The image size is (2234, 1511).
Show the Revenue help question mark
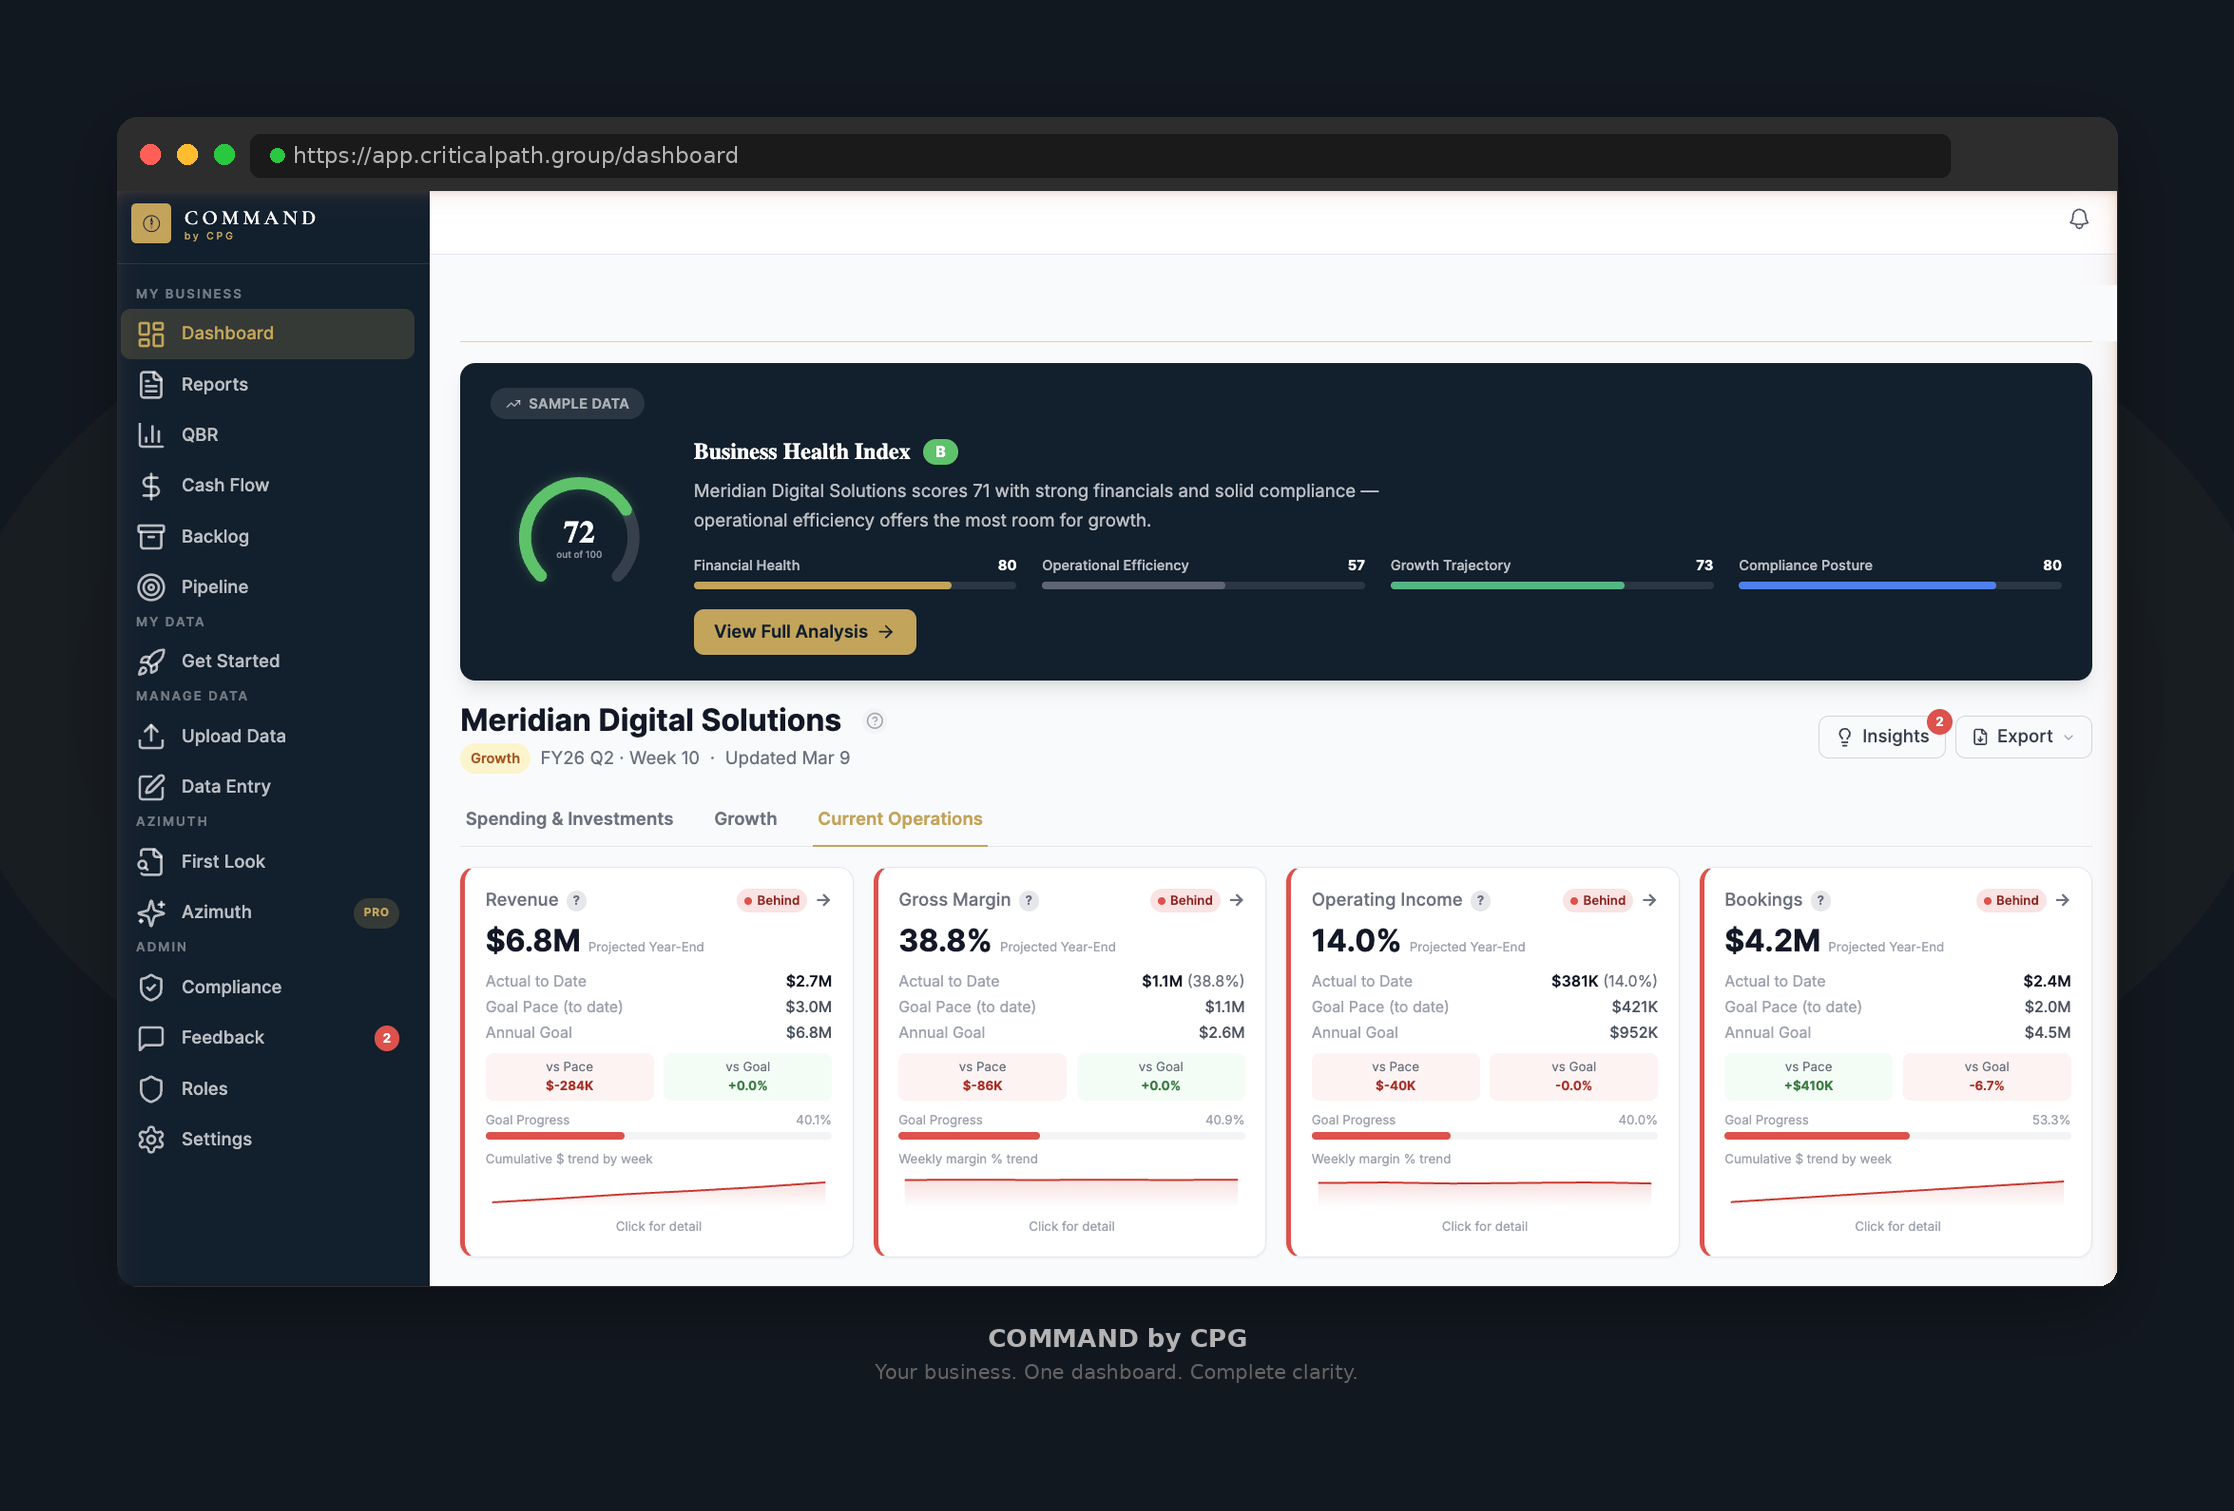click(576, 900)
